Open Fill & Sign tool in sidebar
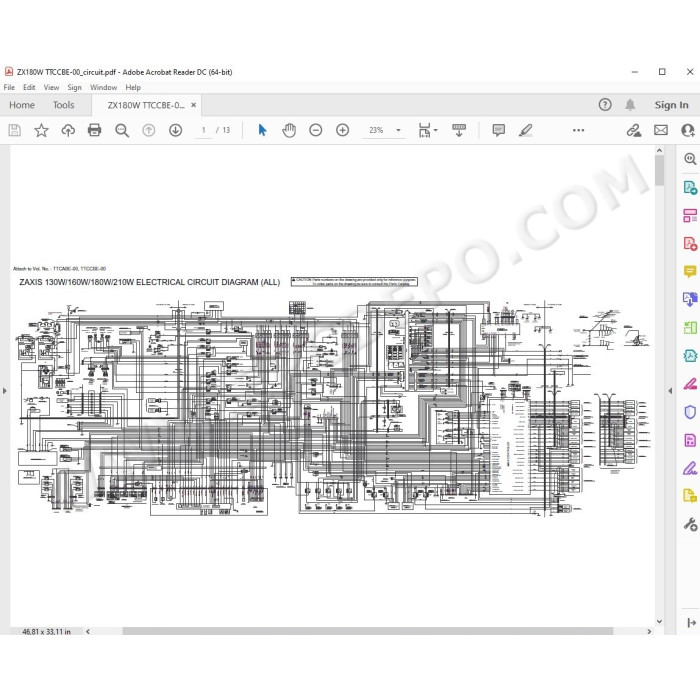Image resolution: width=700 pixels, height=700 pixels. 690,468
